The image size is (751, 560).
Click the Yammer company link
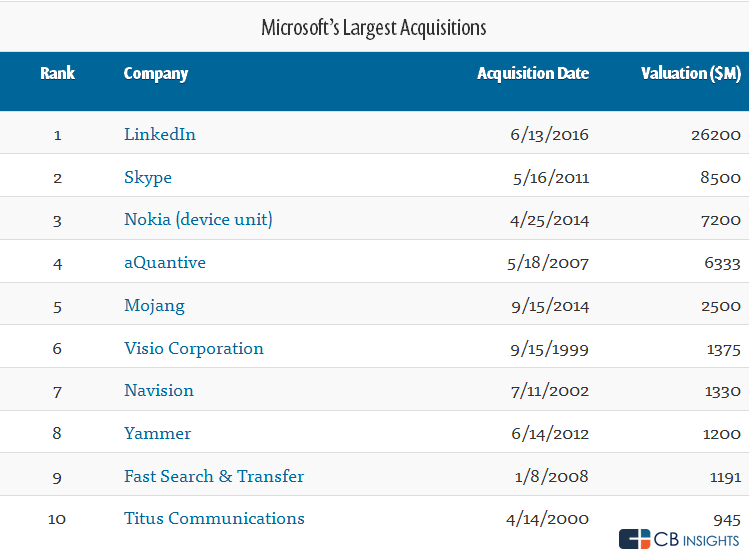click(x=158, y=434)
